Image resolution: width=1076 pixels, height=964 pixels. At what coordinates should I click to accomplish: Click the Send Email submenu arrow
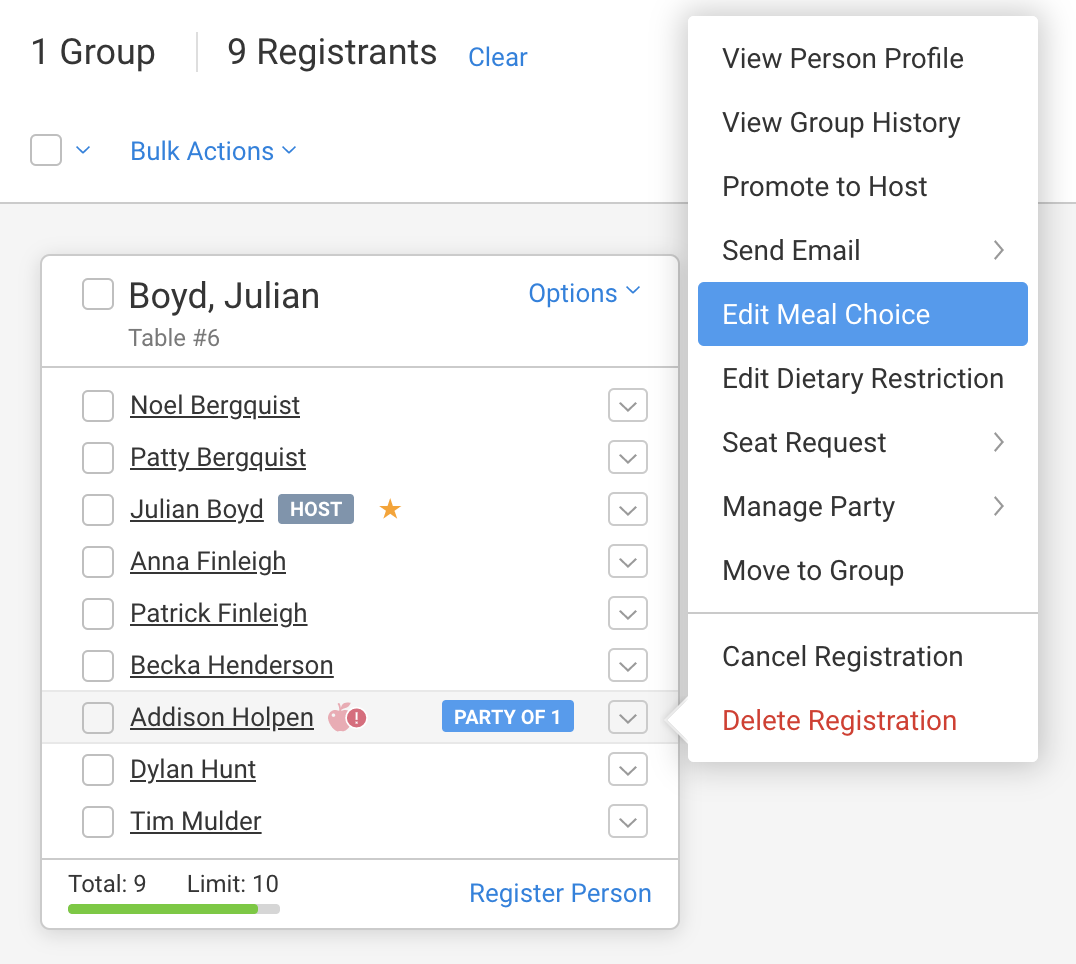[998, 251]
